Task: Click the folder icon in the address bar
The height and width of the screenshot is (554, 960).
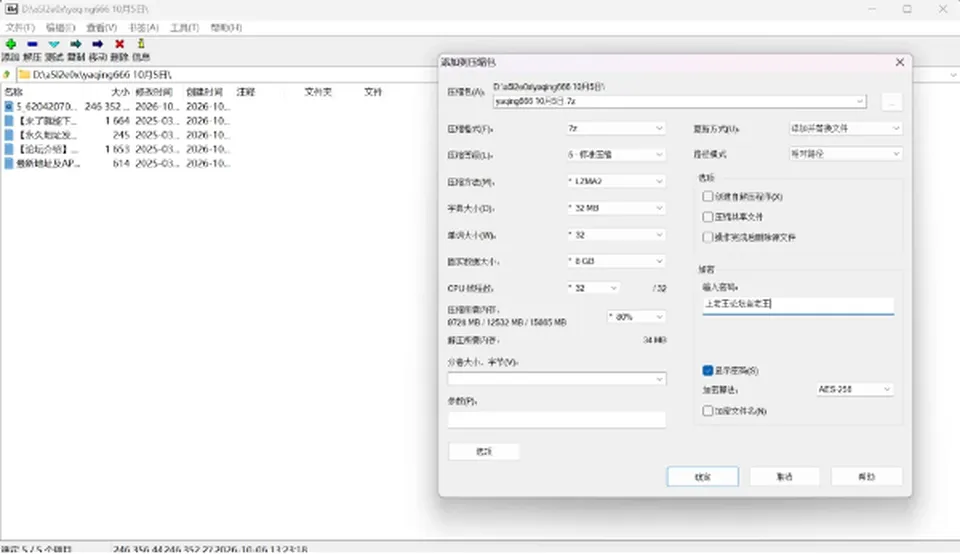Action: (24, 75)
